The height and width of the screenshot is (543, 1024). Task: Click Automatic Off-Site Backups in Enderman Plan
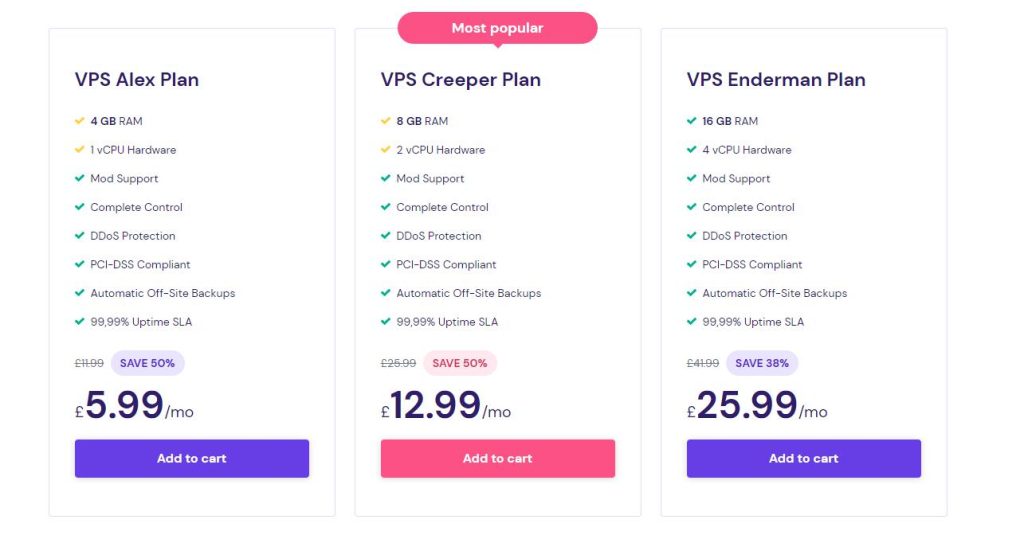pos(775,293)
